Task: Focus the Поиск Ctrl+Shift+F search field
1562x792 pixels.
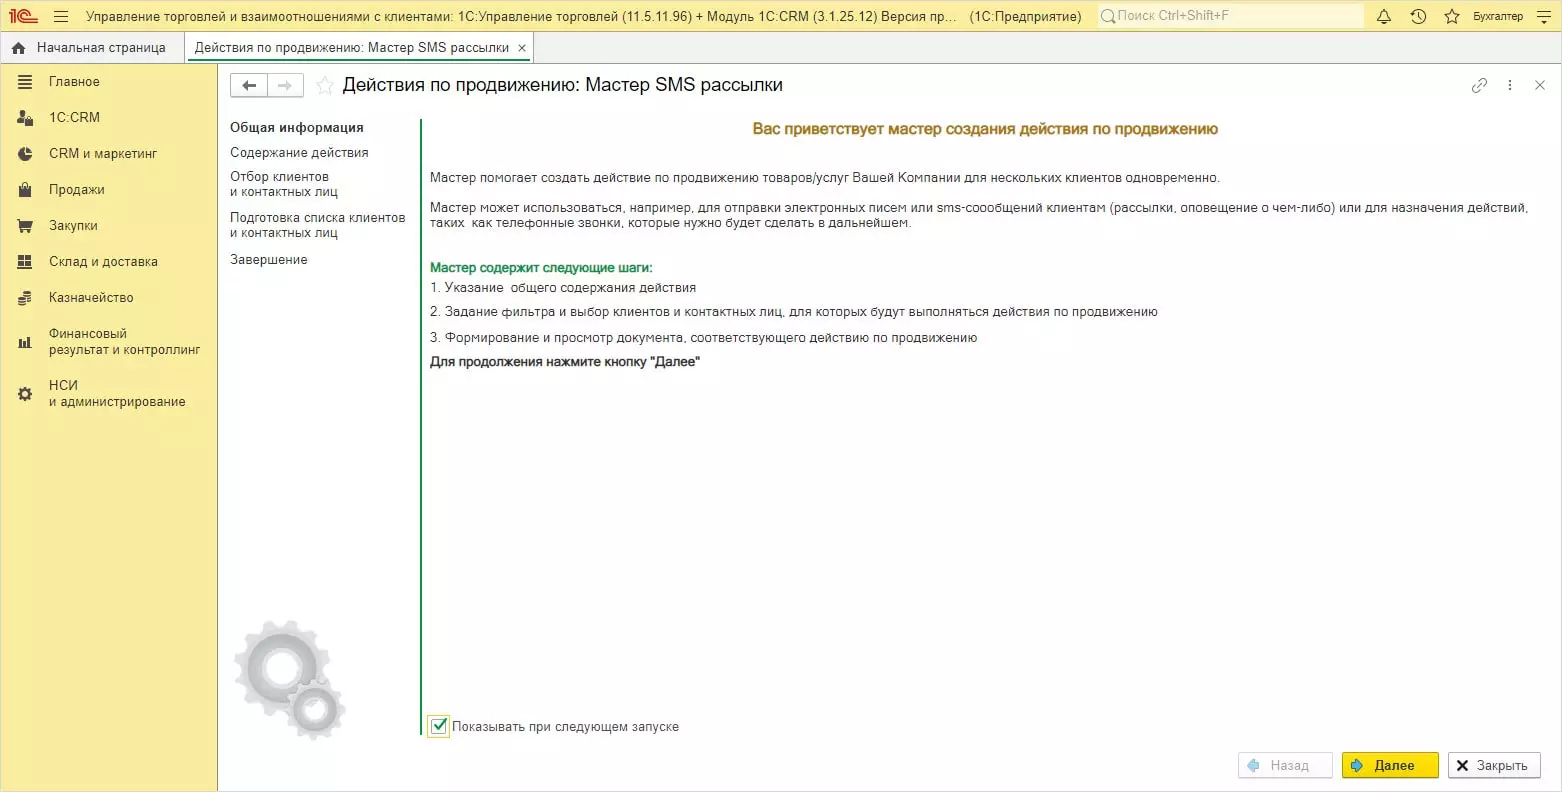Action: (1230, 16)
